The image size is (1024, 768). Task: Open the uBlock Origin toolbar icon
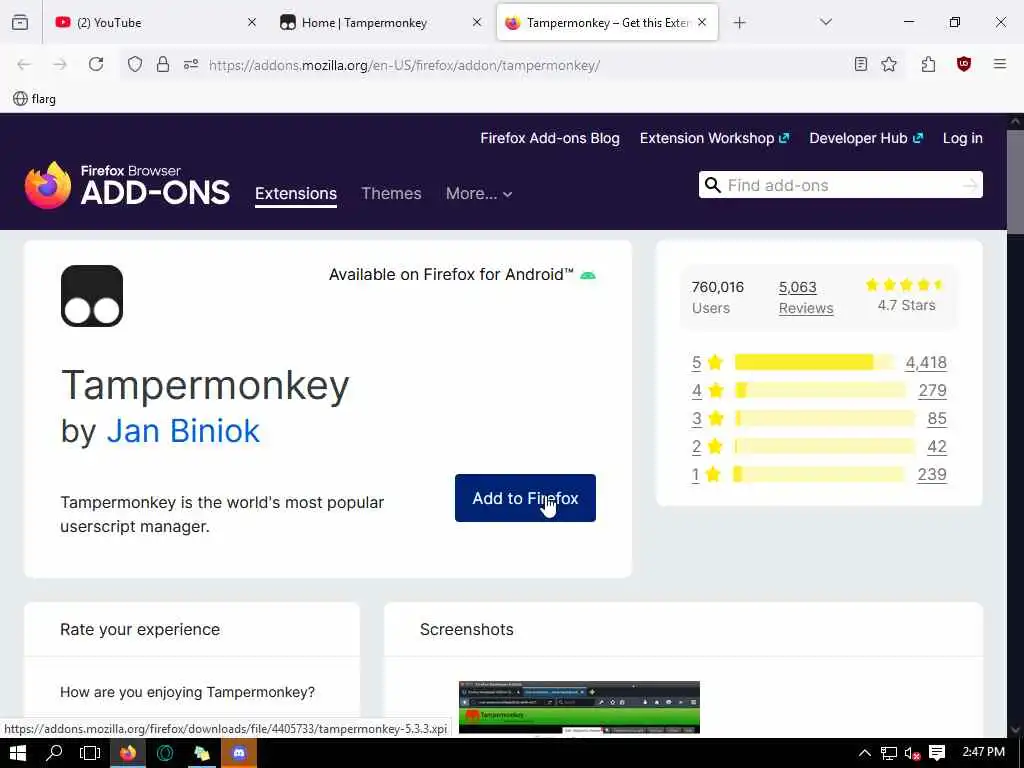[x=964, y=64]
